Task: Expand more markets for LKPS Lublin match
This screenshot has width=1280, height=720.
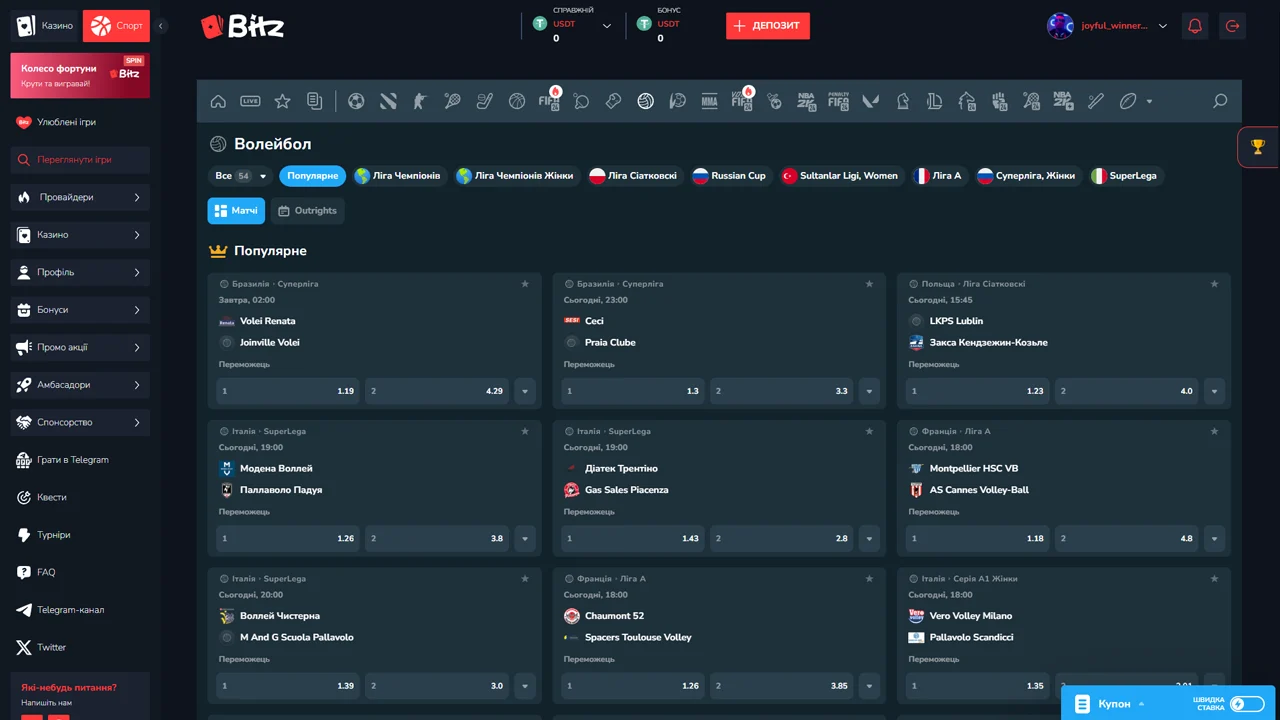Action: coord(1215,391)
